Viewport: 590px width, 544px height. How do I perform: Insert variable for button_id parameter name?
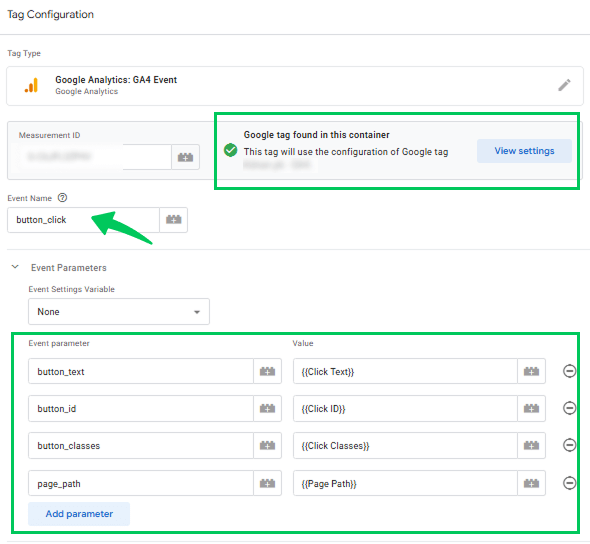268,408
